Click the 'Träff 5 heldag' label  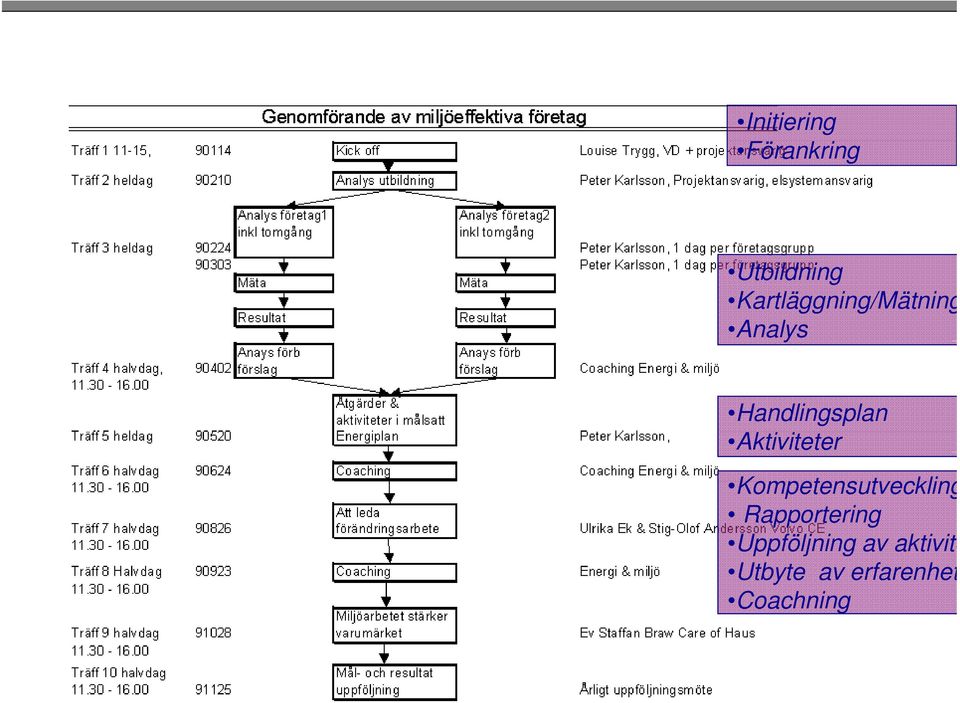[x=111, y=436]
